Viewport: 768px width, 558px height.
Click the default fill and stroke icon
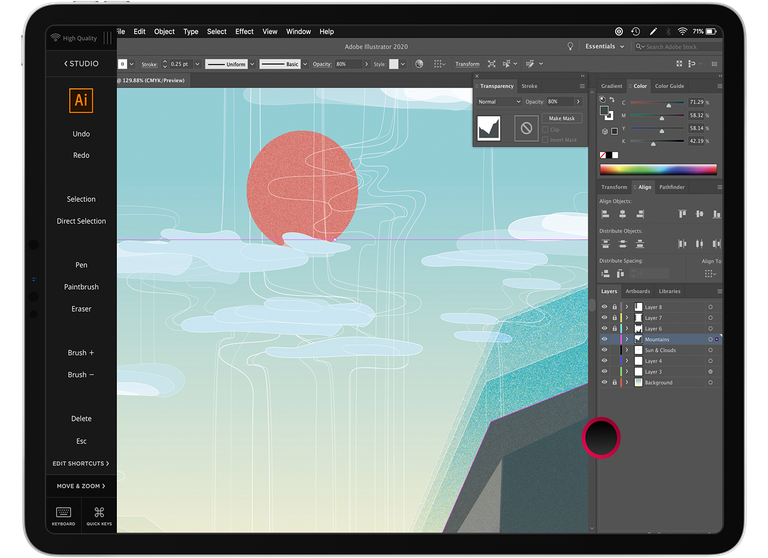click(x=602, y=99)
